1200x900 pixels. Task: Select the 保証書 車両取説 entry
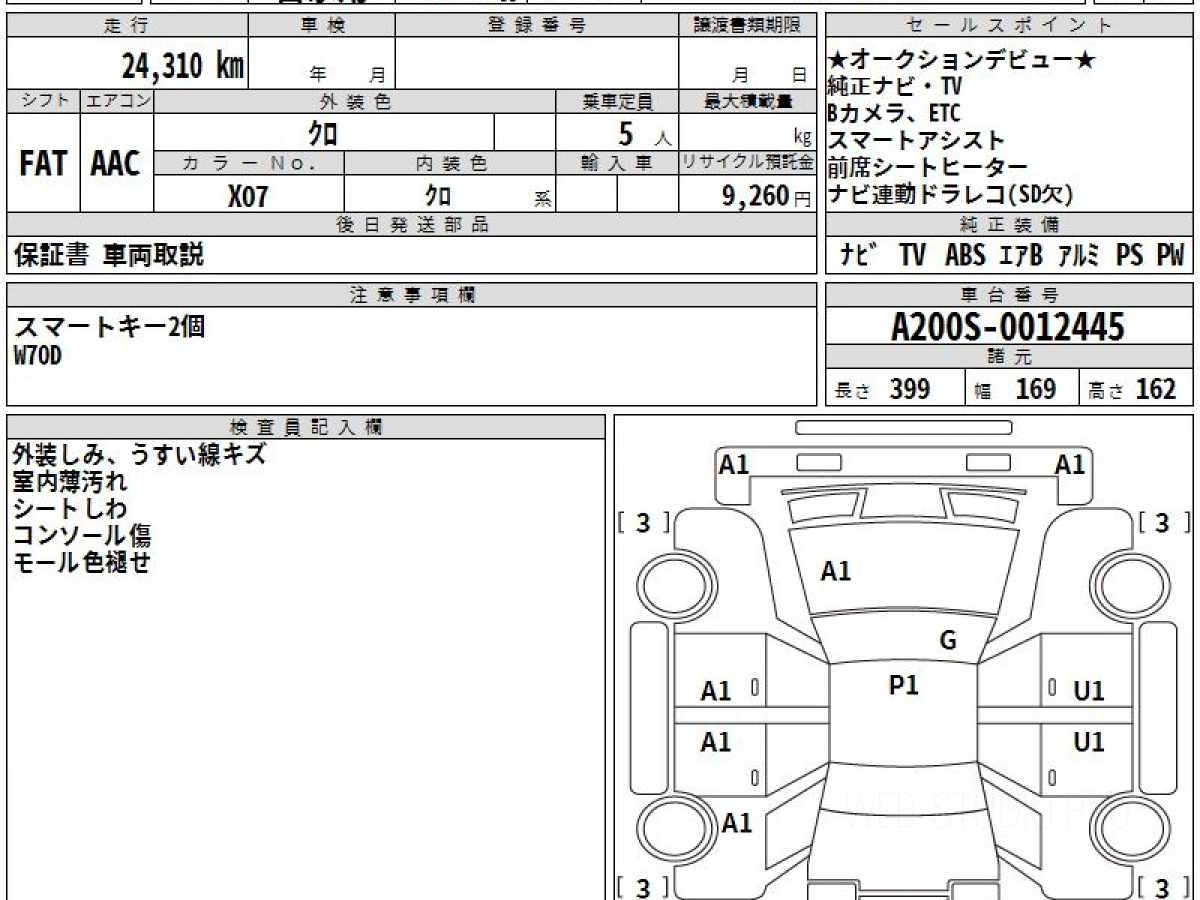coord(108,255)
